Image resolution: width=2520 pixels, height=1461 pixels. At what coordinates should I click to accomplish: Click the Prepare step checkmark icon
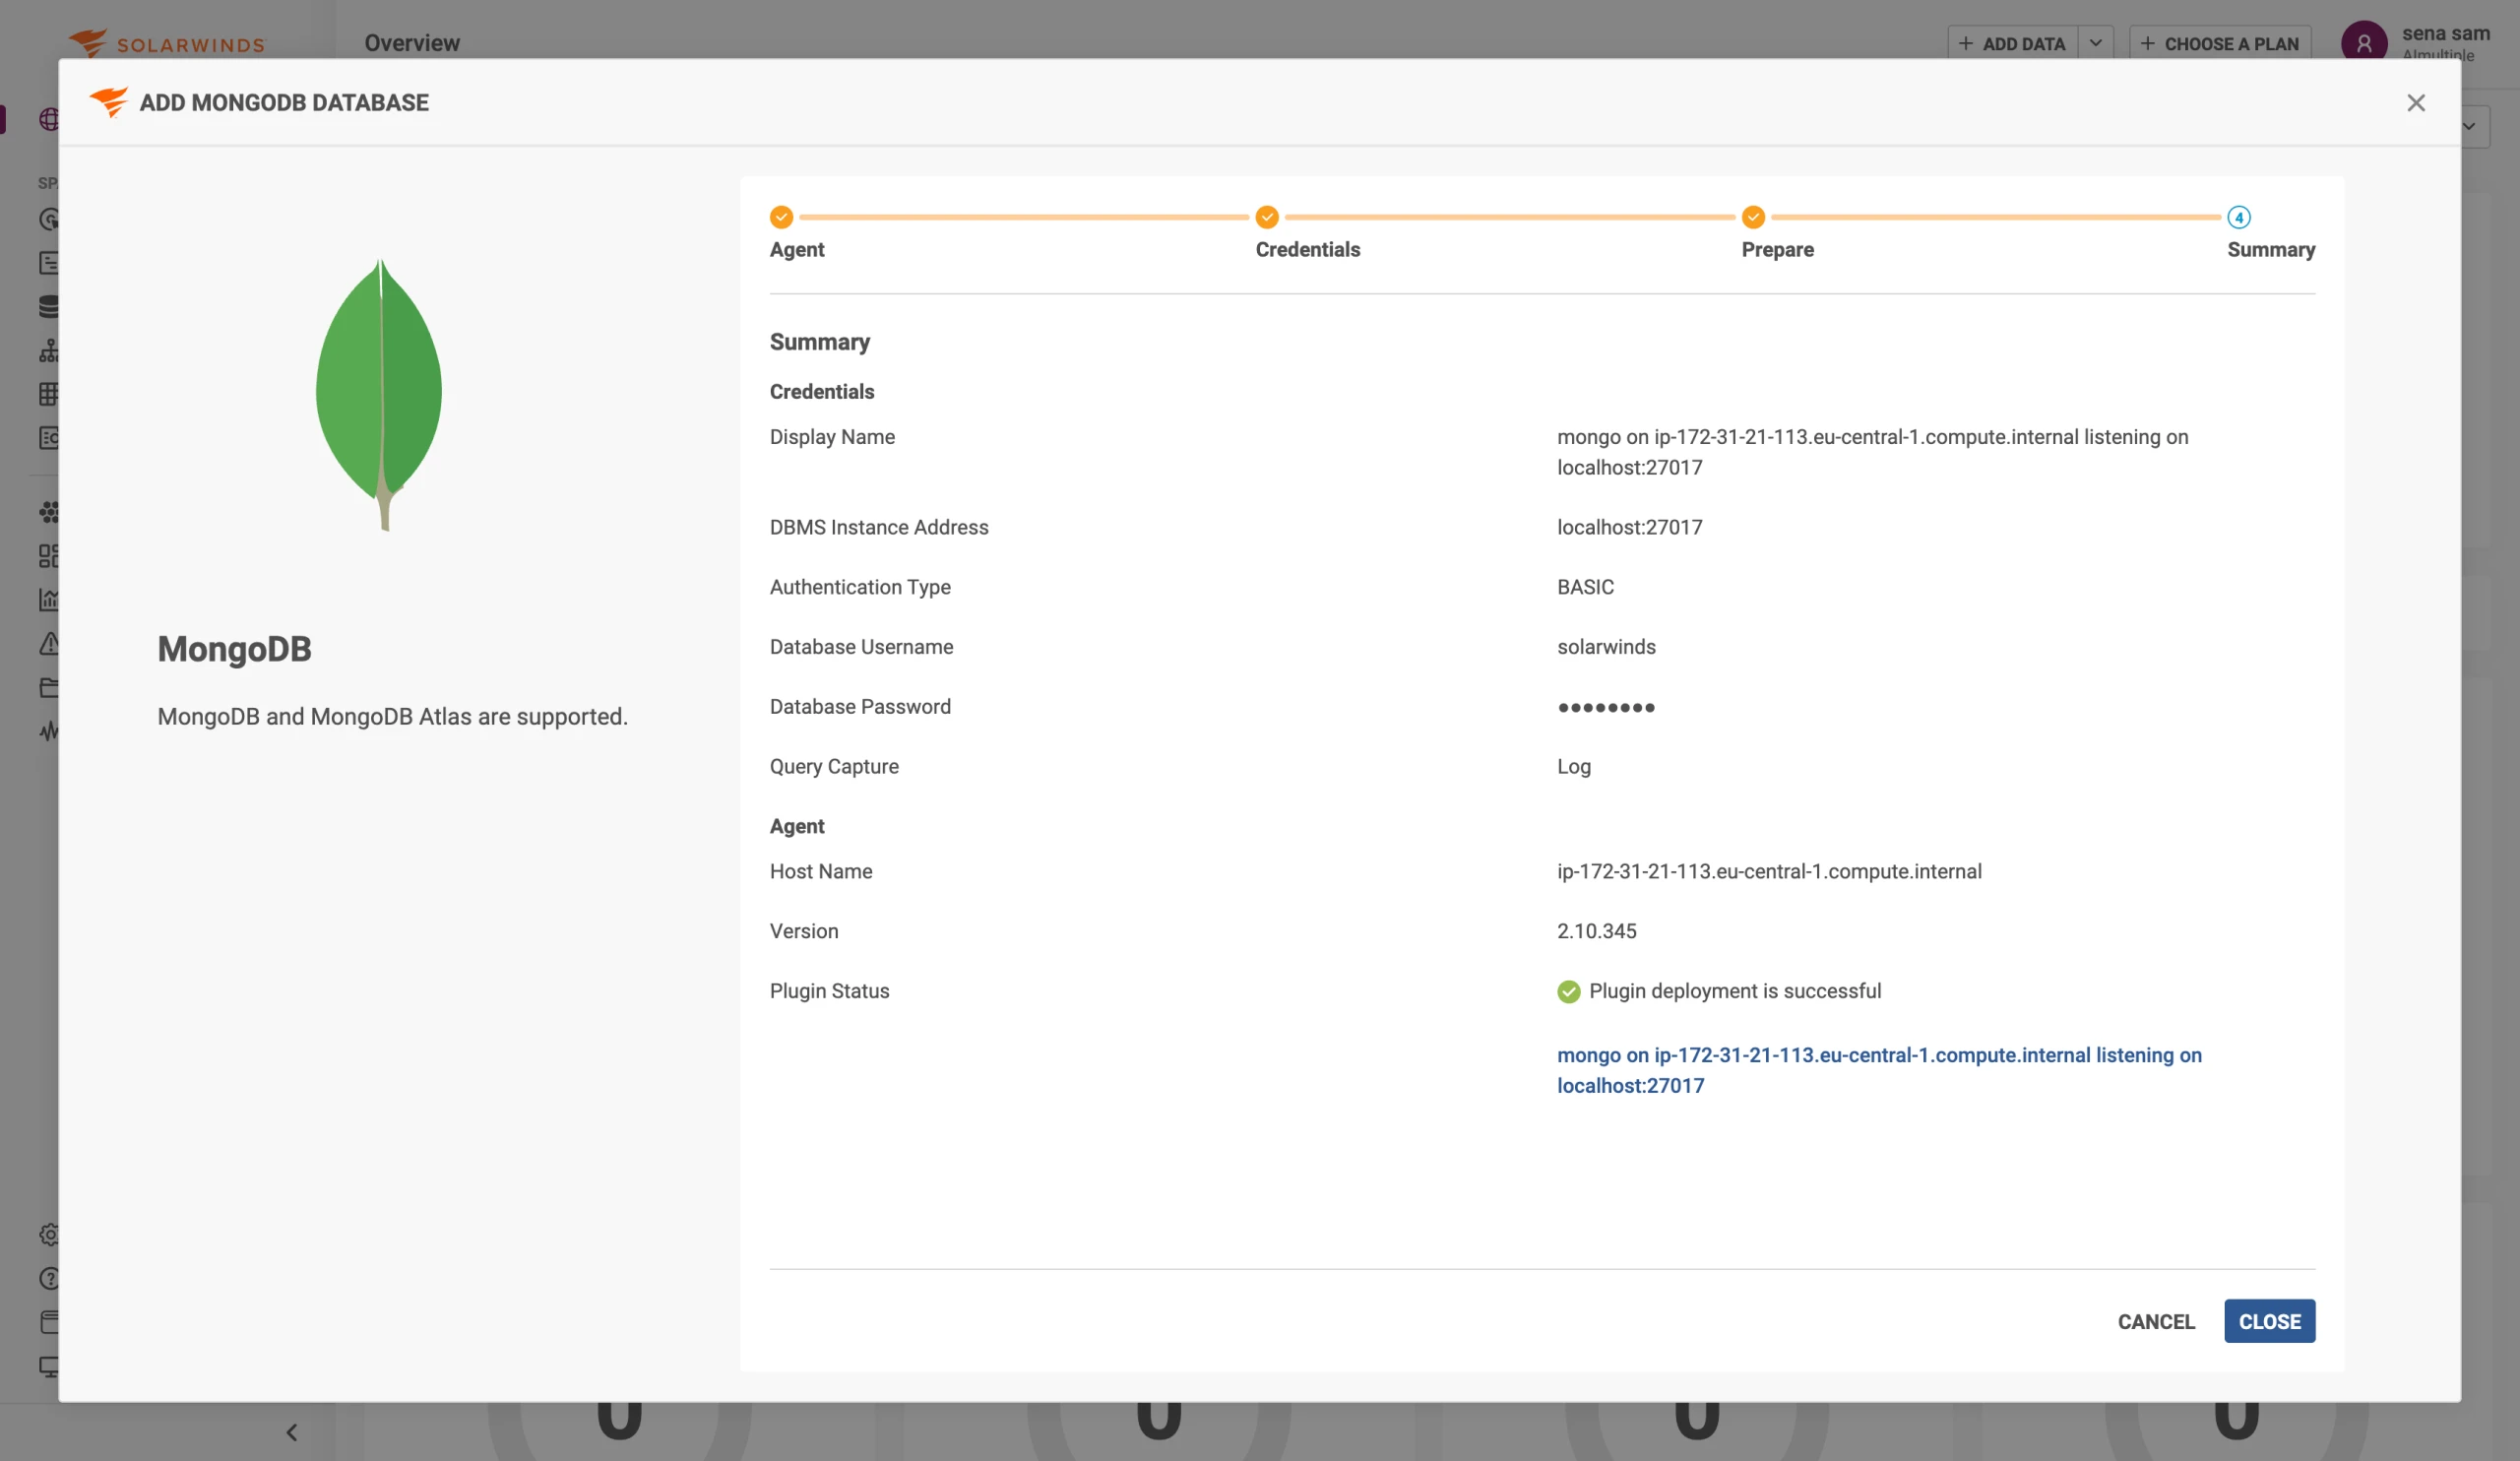click(x=1753, y=217)
